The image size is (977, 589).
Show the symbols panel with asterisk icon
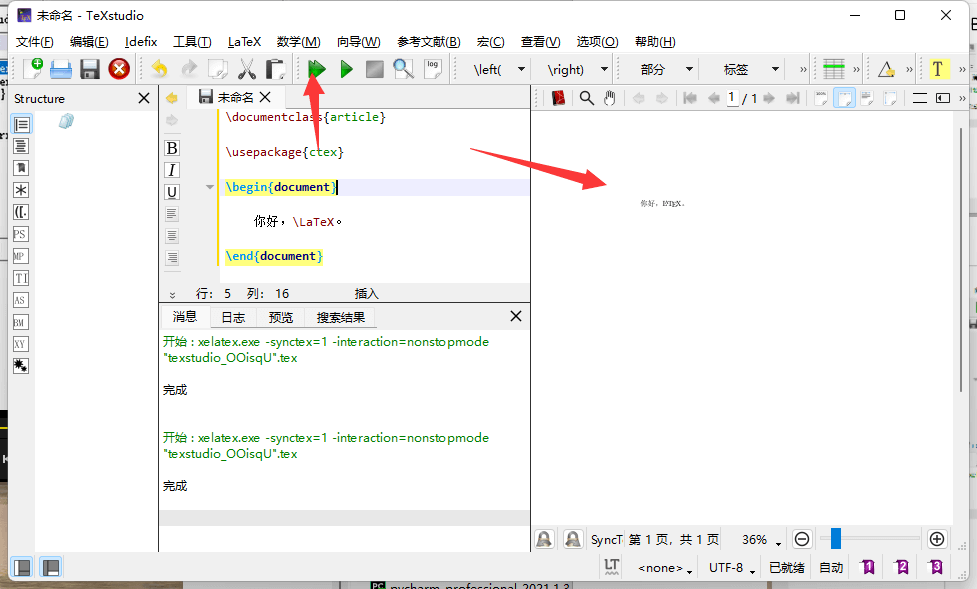[21, 190]
